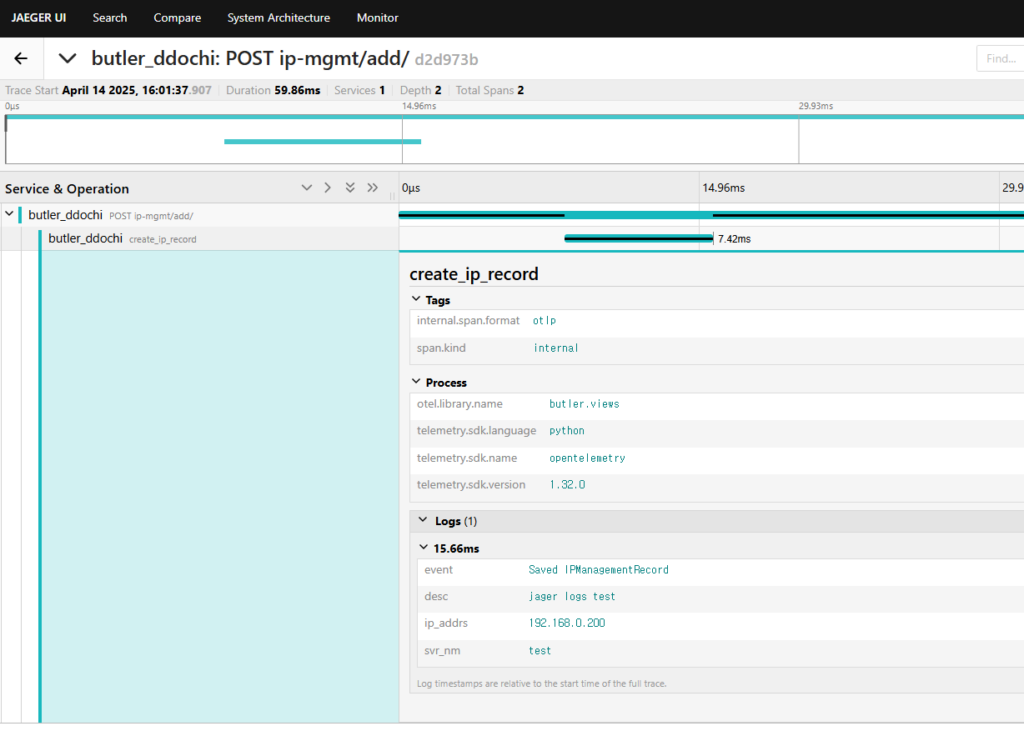Collapse all spans with the double right chevron

pyautogui.click(x=372, y=188)
